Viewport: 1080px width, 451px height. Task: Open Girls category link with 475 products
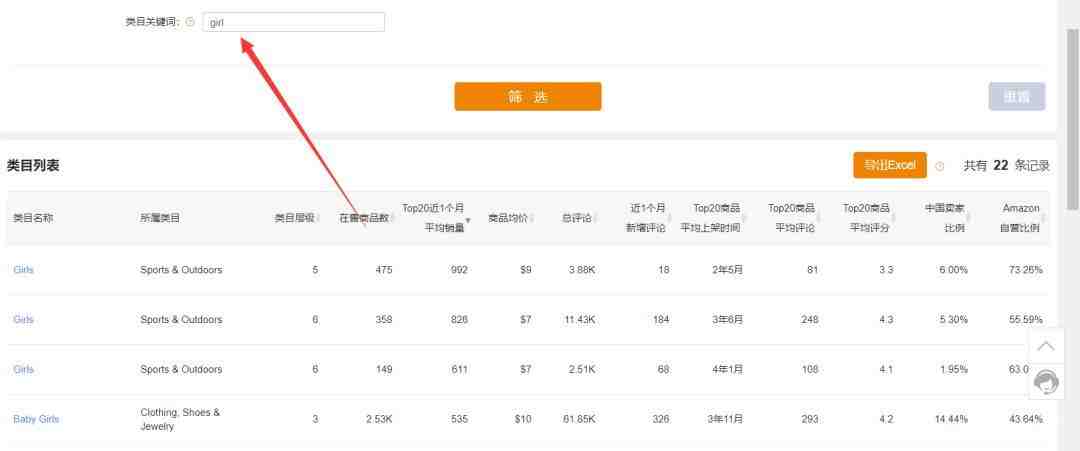[x=23, y=270]
